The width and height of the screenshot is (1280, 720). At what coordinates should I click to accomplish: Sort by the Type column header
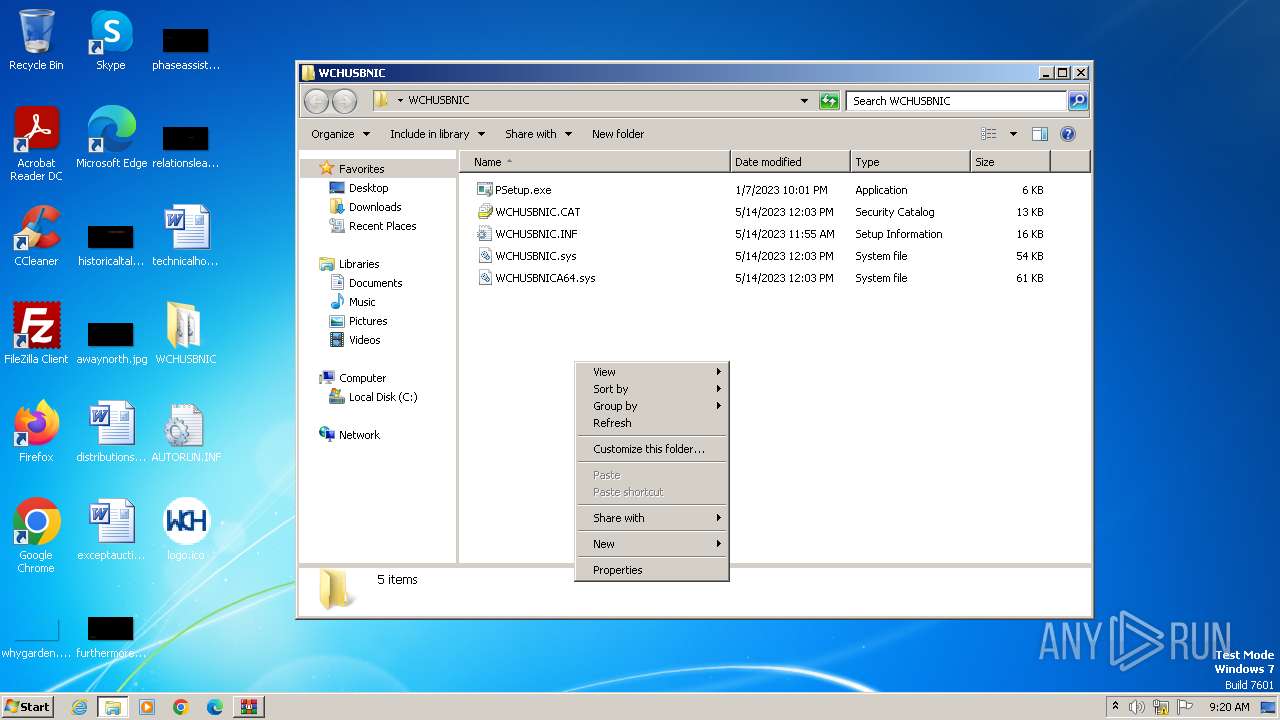coord(911,162)
